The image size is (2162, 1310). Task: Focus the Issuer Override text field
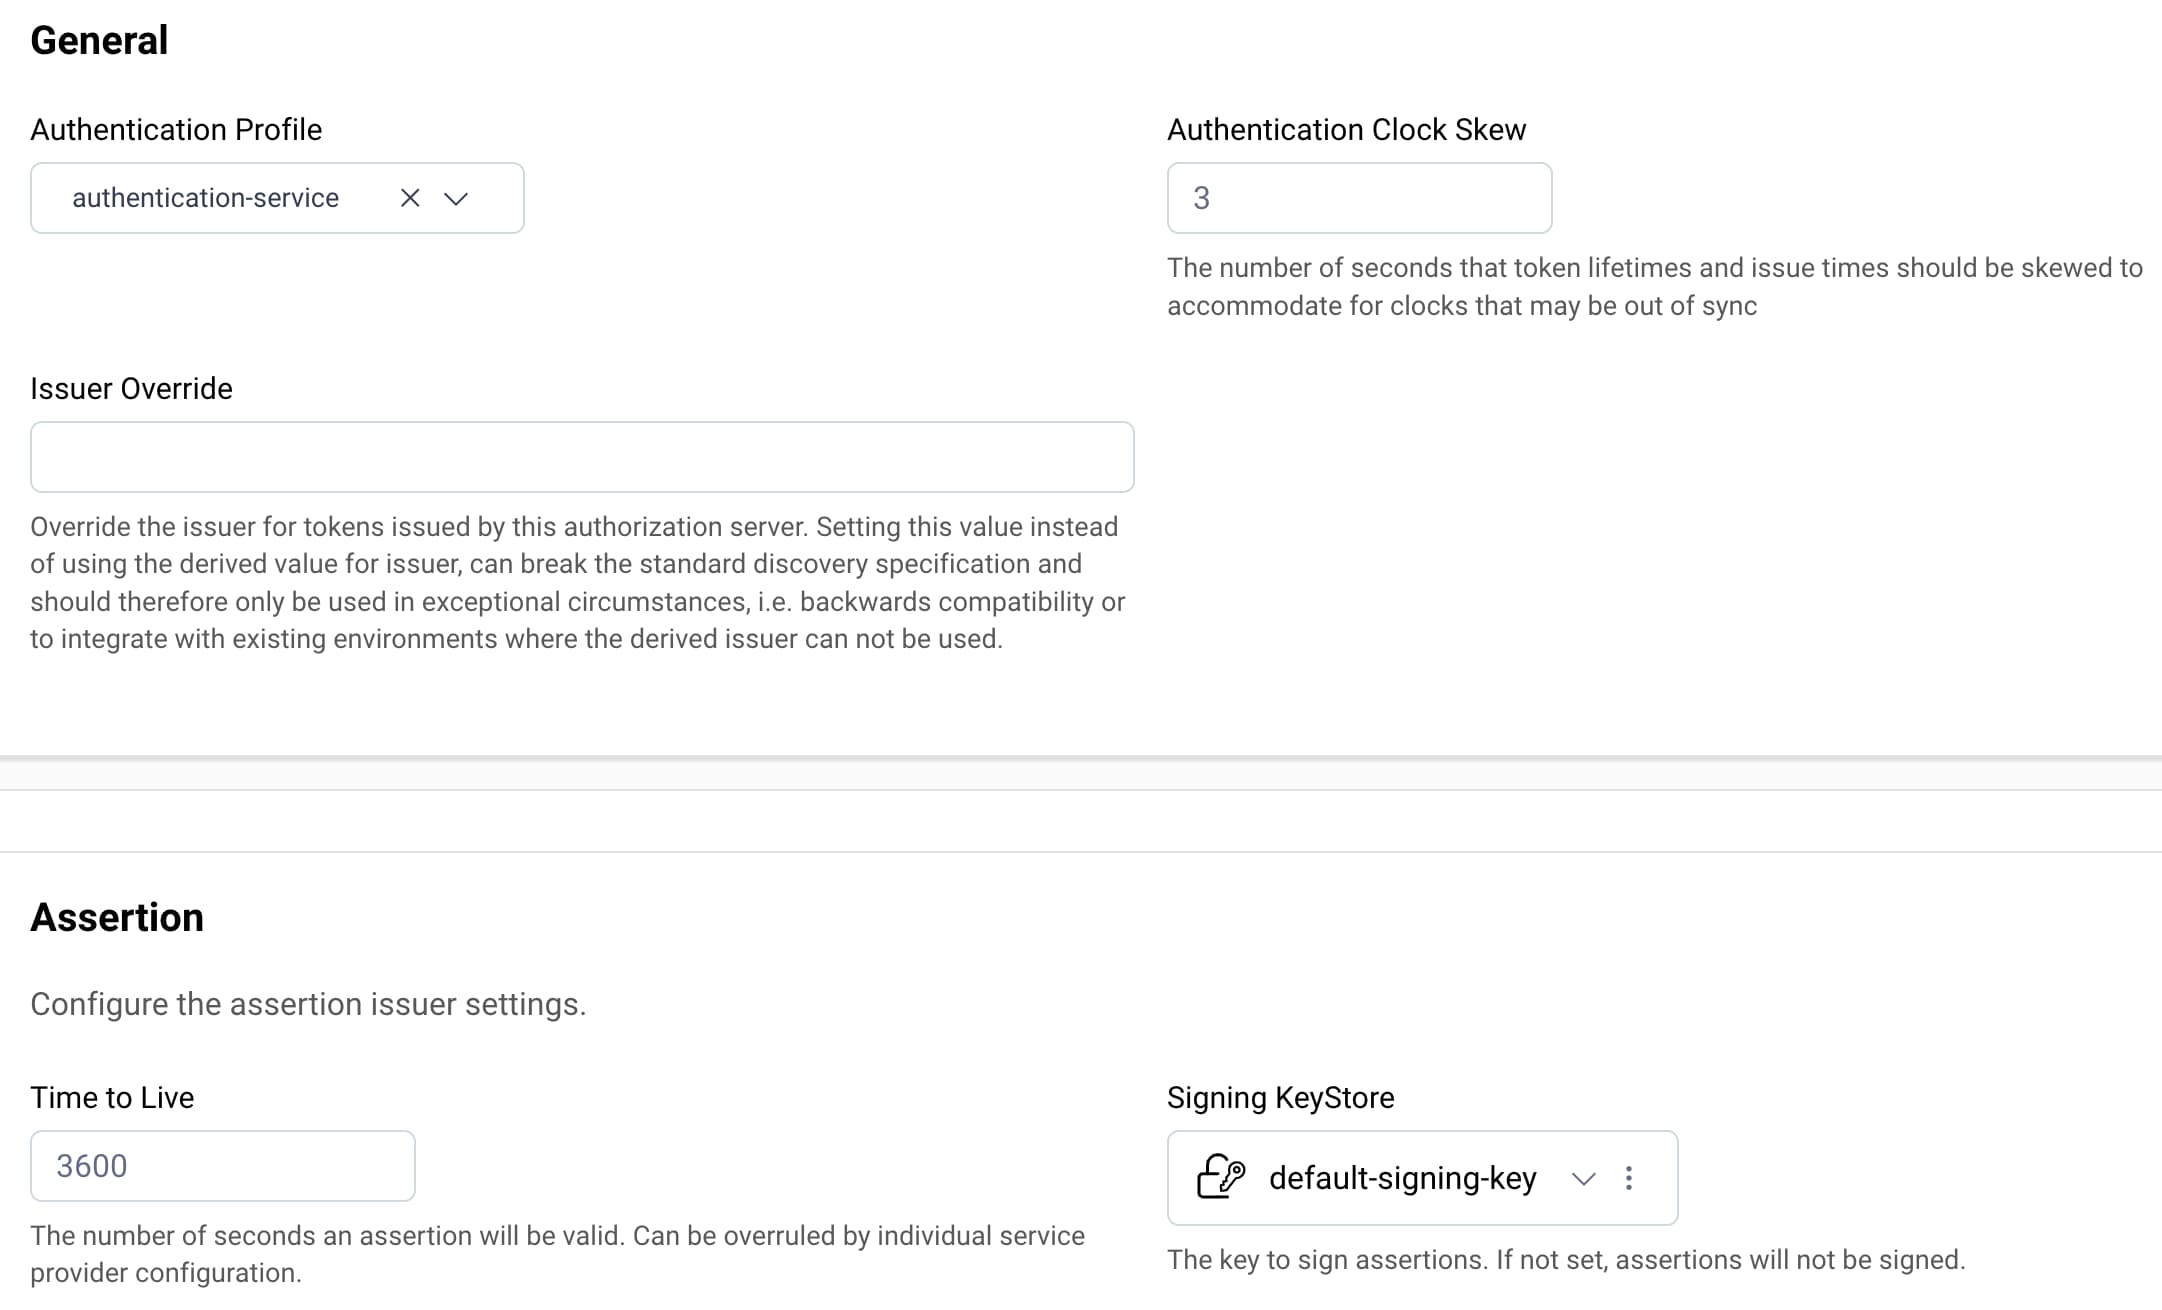(583, 457)
